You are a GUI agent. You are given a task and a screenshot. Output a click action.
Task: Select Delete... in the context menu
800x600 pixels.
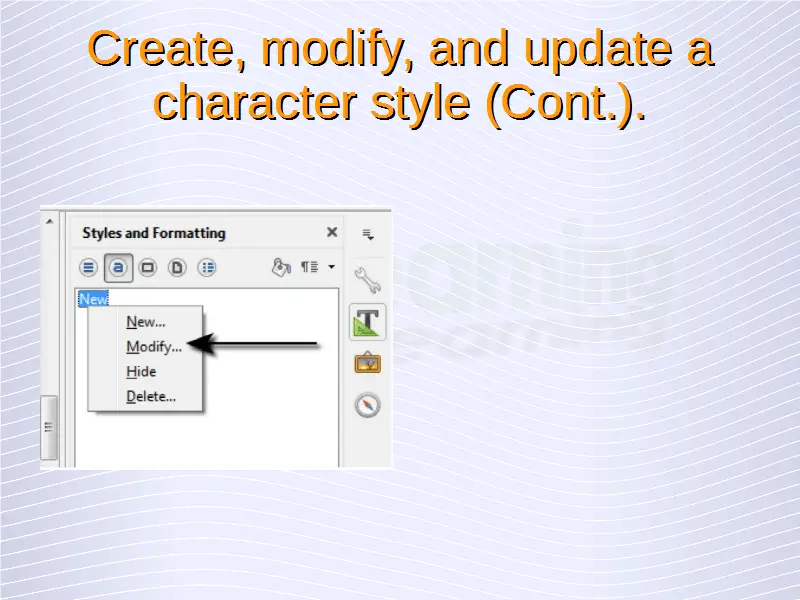[x=150, y=396]
